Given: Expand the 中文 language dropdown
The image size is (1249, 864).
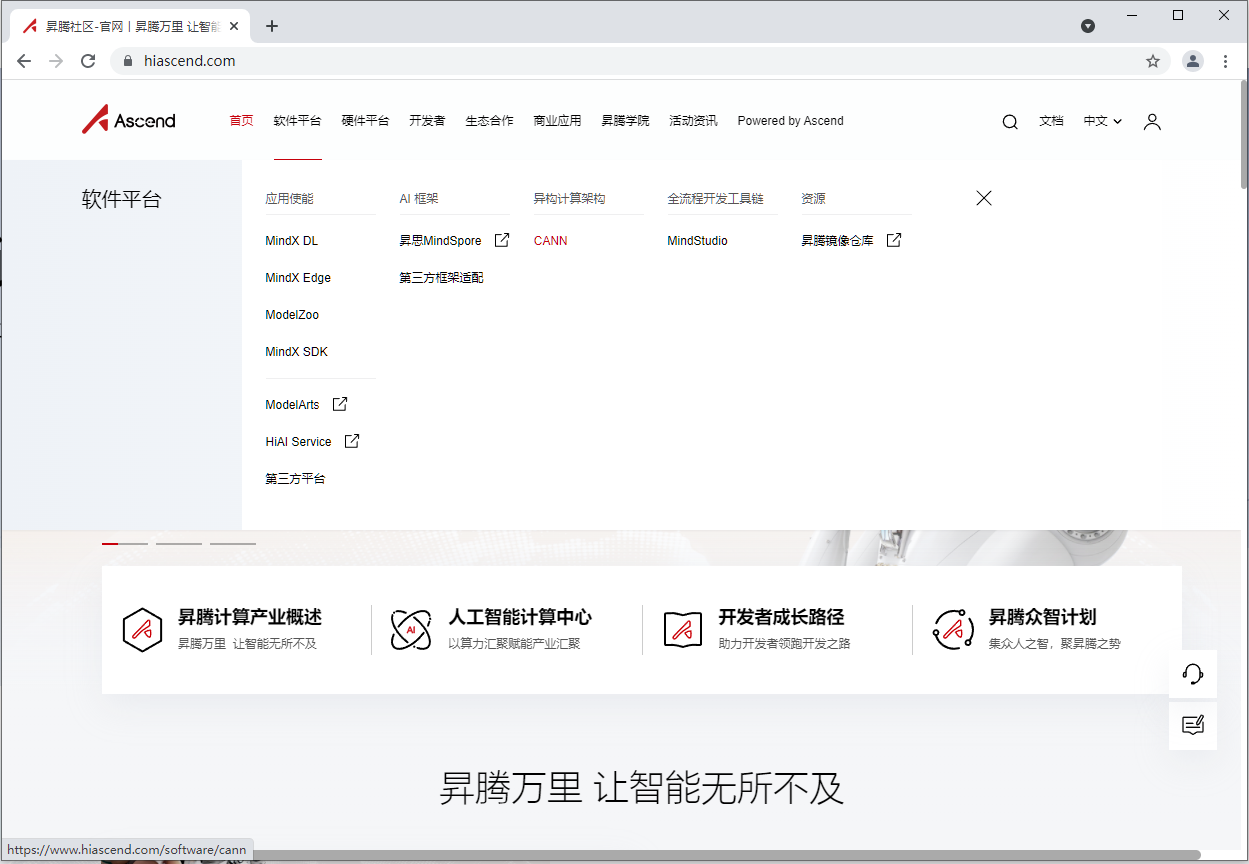Looking at the screenshot, I should (1103, 121).
